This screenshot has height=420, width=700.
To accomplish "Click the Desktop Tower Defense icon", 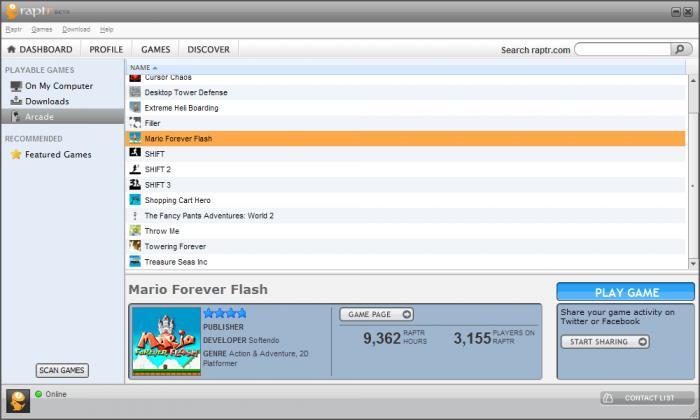I will point(135,92).
